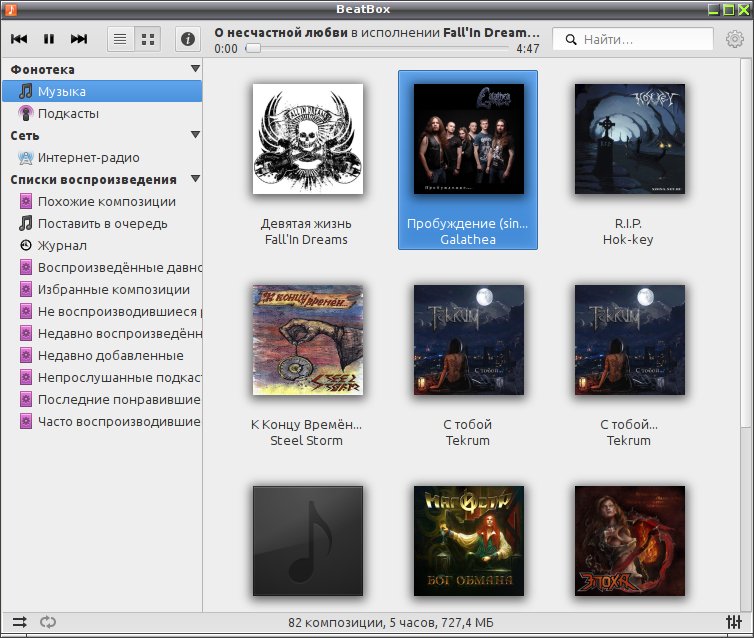Select the album with blank note cover
Viewport: 754px width, 638px height.
(x=308, y=541)
